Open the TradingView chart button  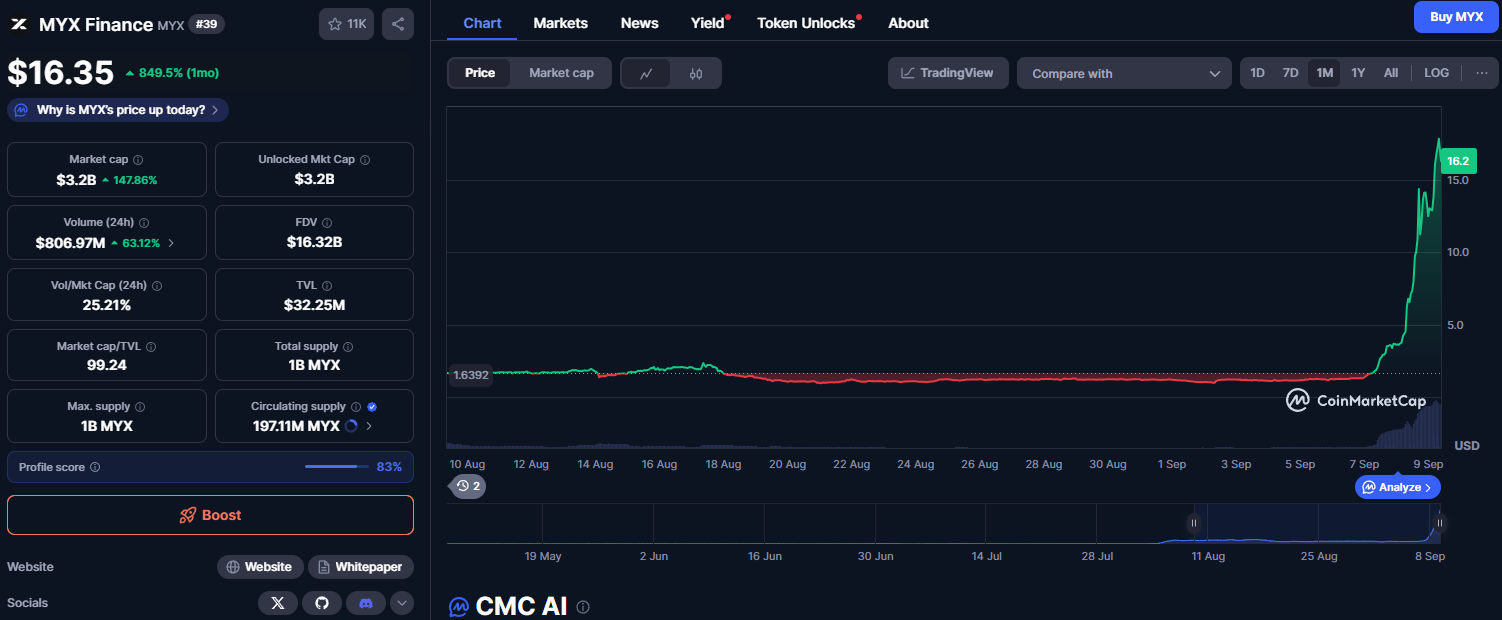pyautogui.click(x=948, y=73)
